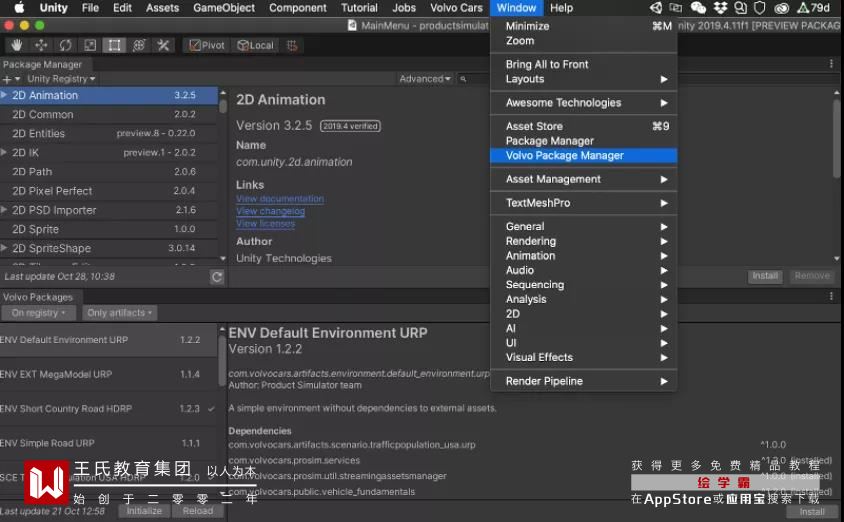Click the Creative Cloud menu bar icon

(x=781, y=8)
